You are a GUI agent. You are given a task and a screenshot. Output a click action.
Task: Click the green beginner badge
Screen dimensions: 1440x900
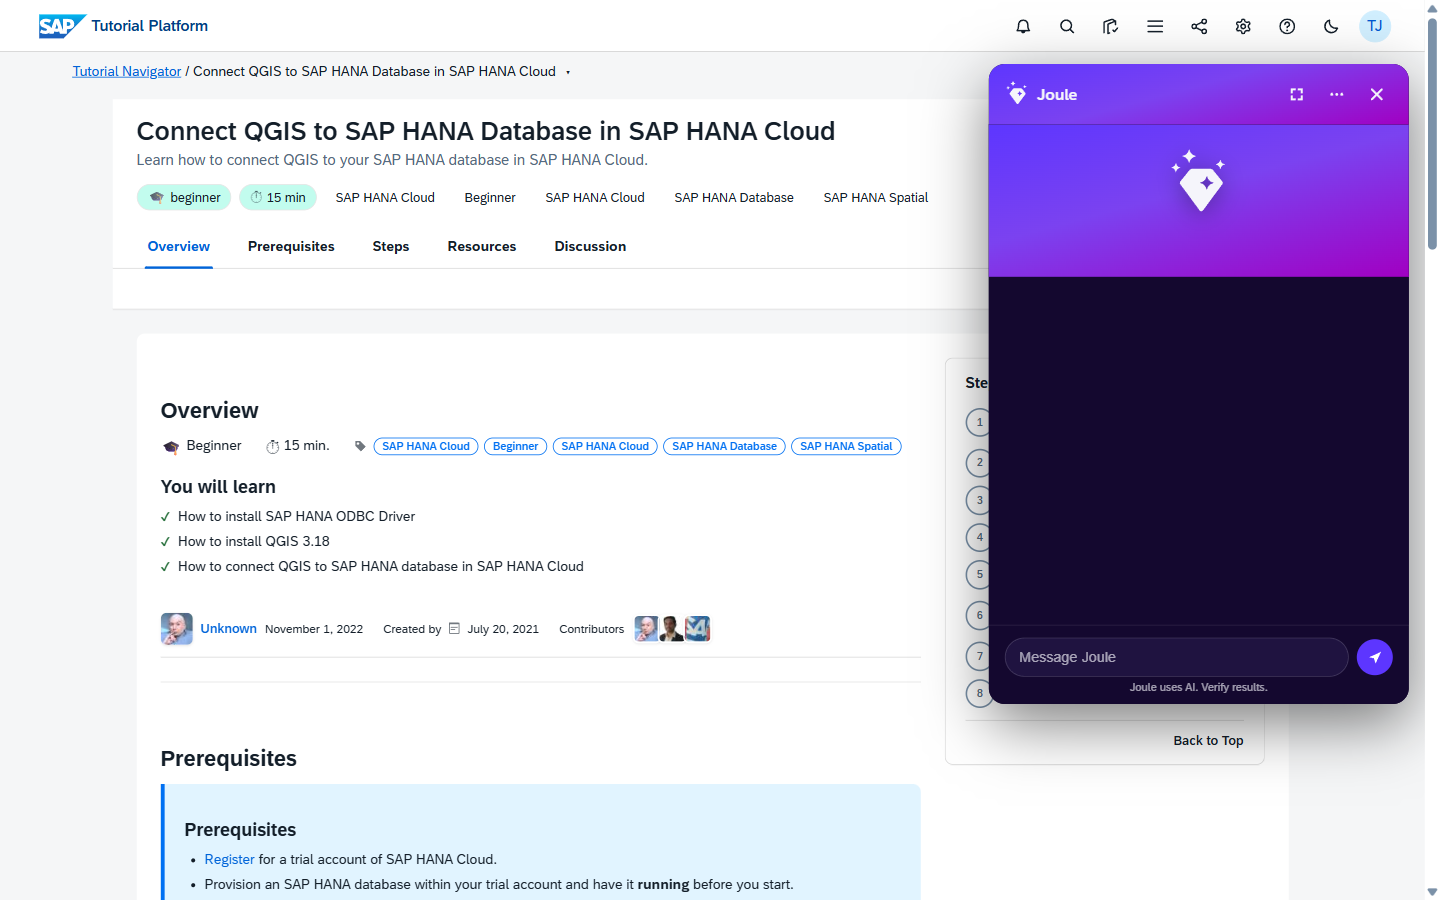coord(184,197)
